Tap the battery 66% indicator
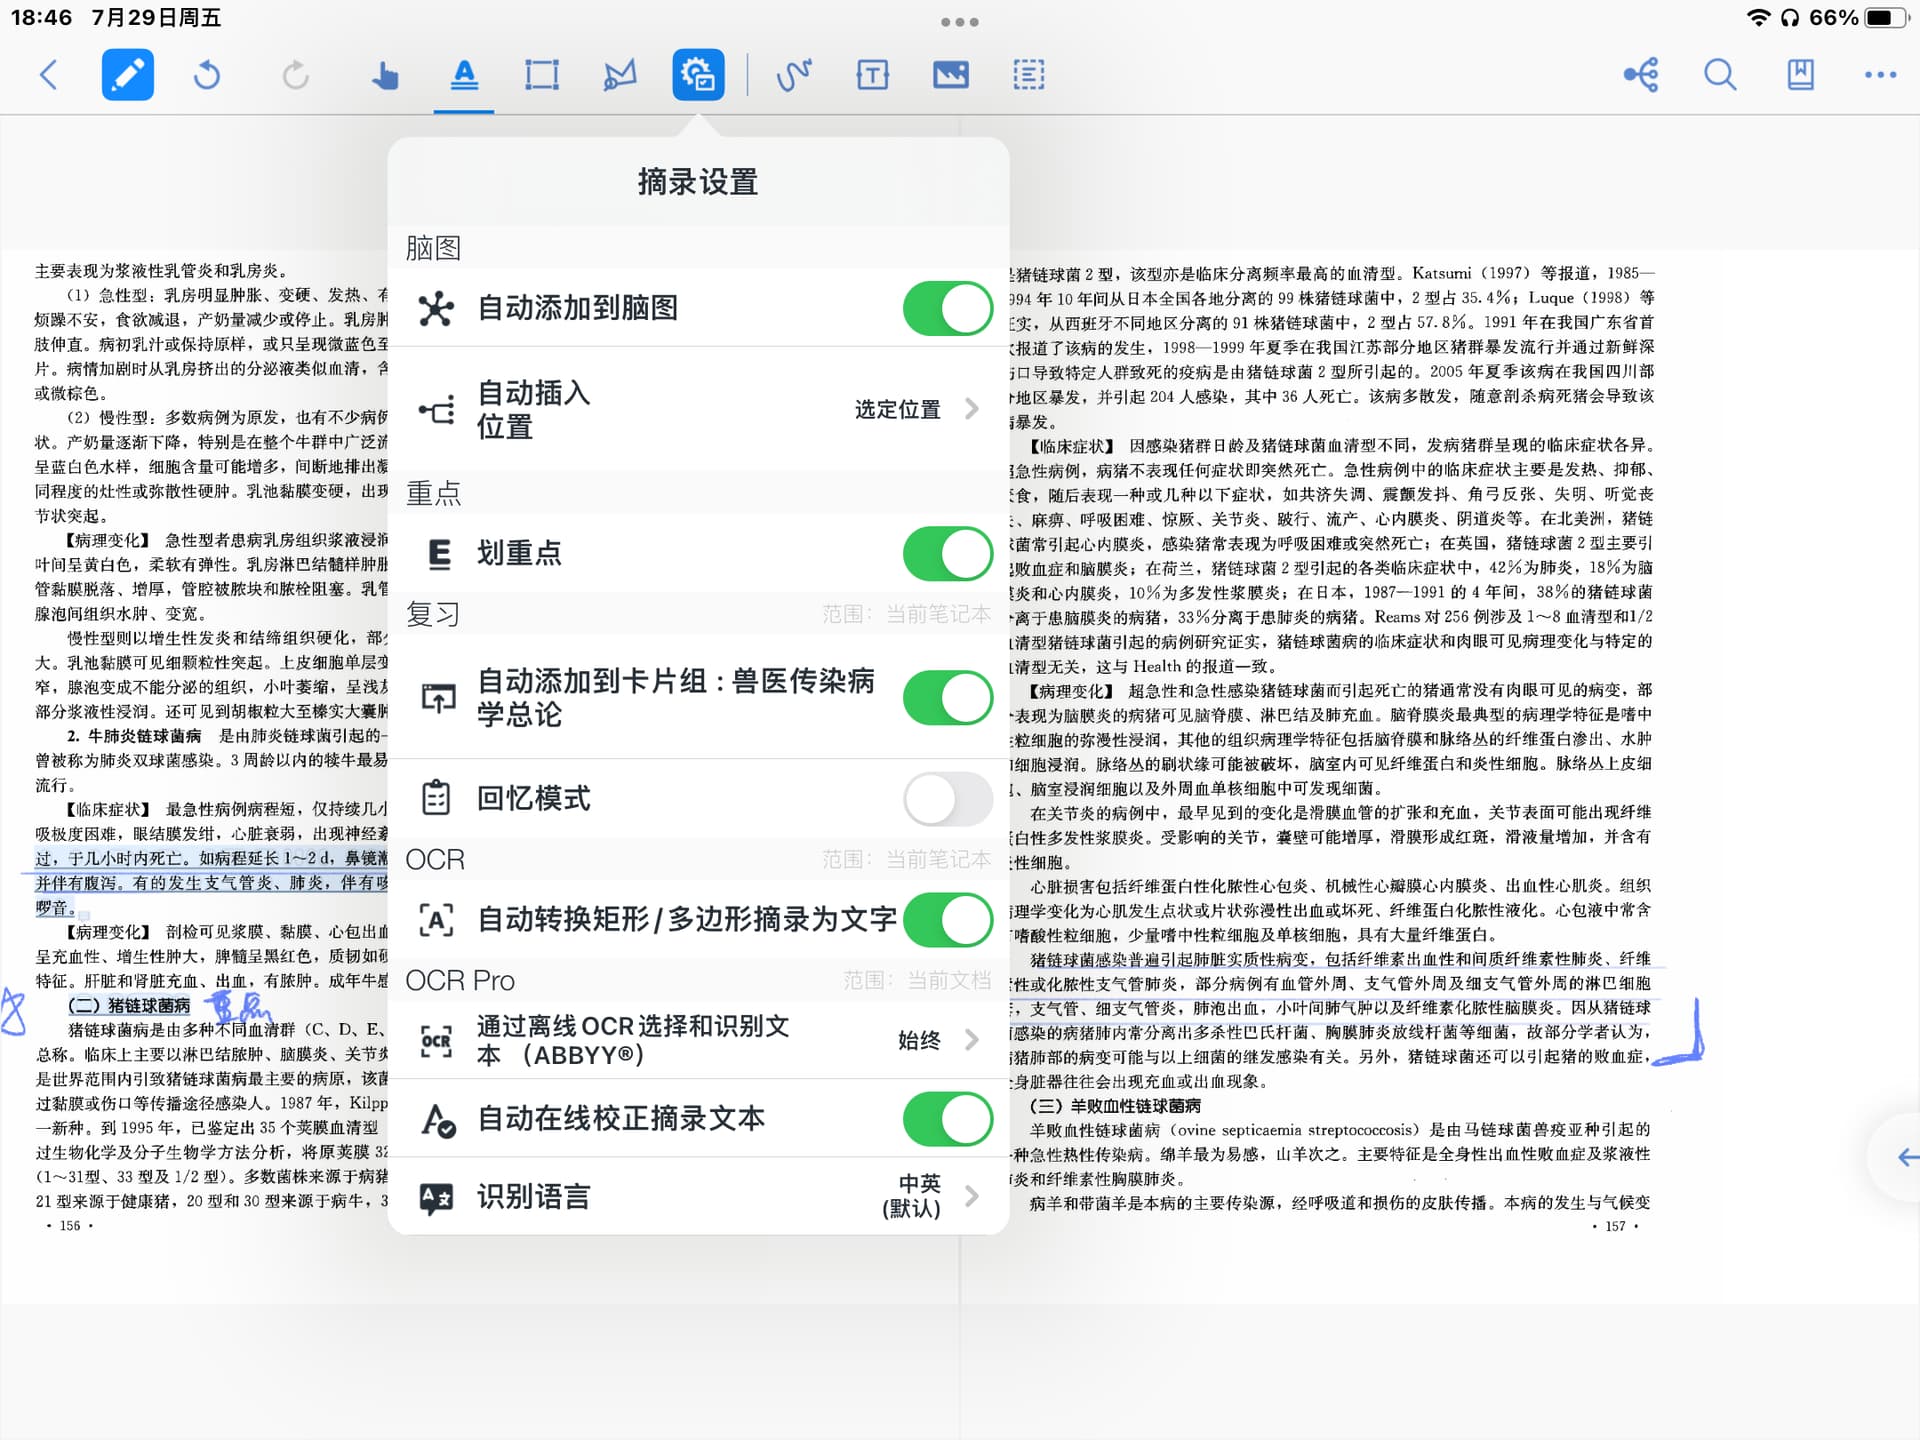Screen dimensions: 1920x1440 [x=1858, y=18]
